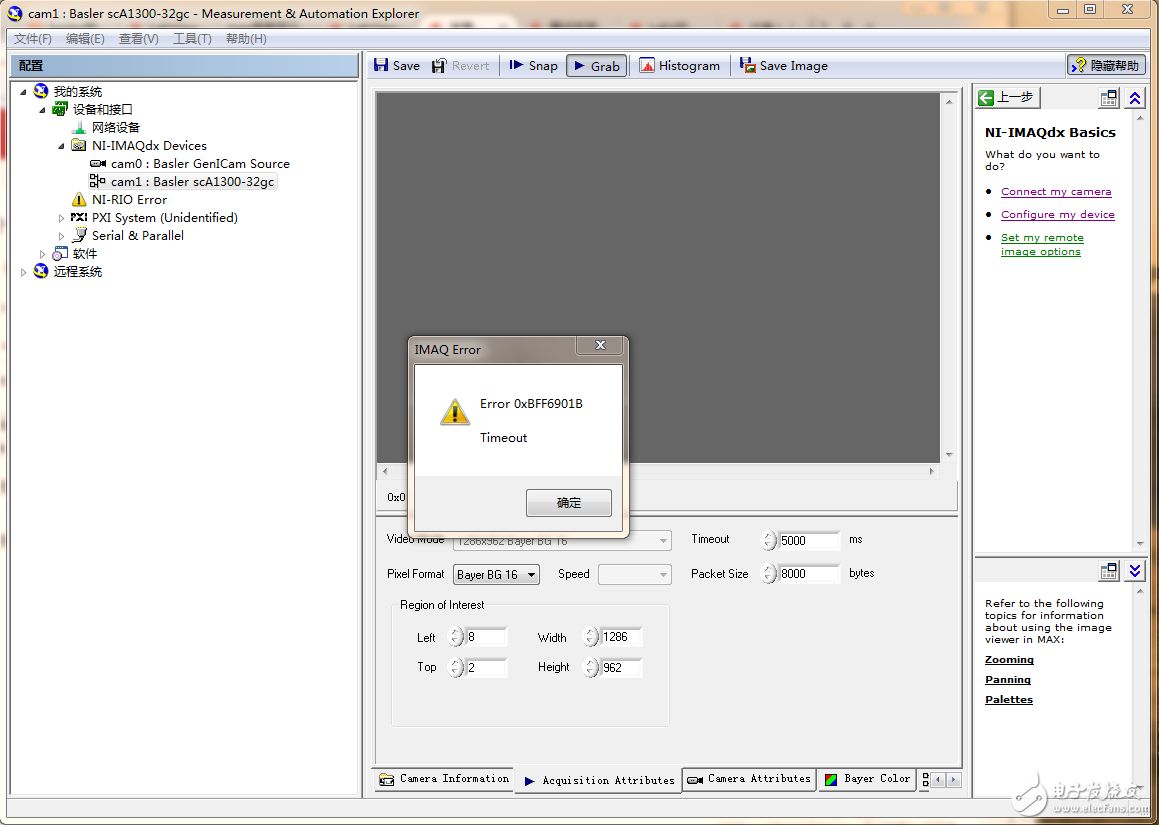
Task: Collapse the upper help pane with double chevron
Action: tap(1135, 98)
